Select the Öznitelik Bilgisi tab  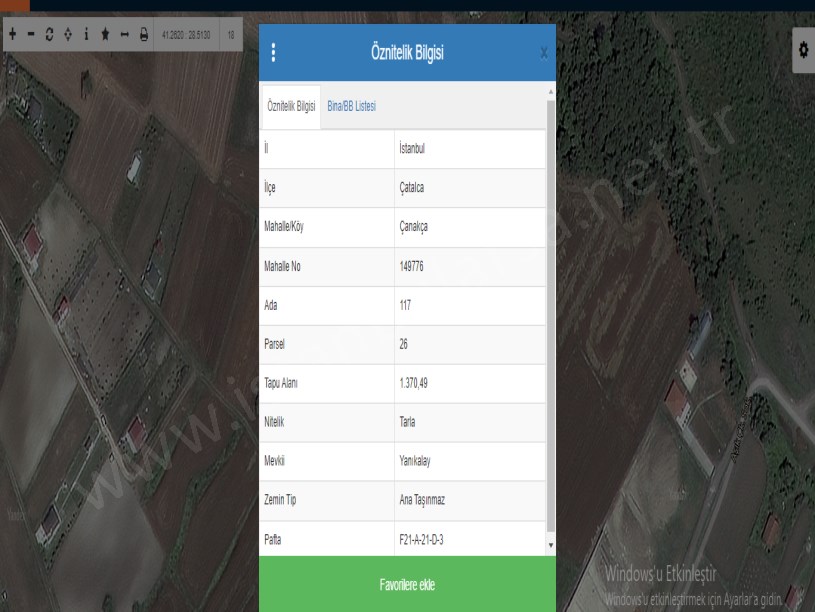coord(291,107)
